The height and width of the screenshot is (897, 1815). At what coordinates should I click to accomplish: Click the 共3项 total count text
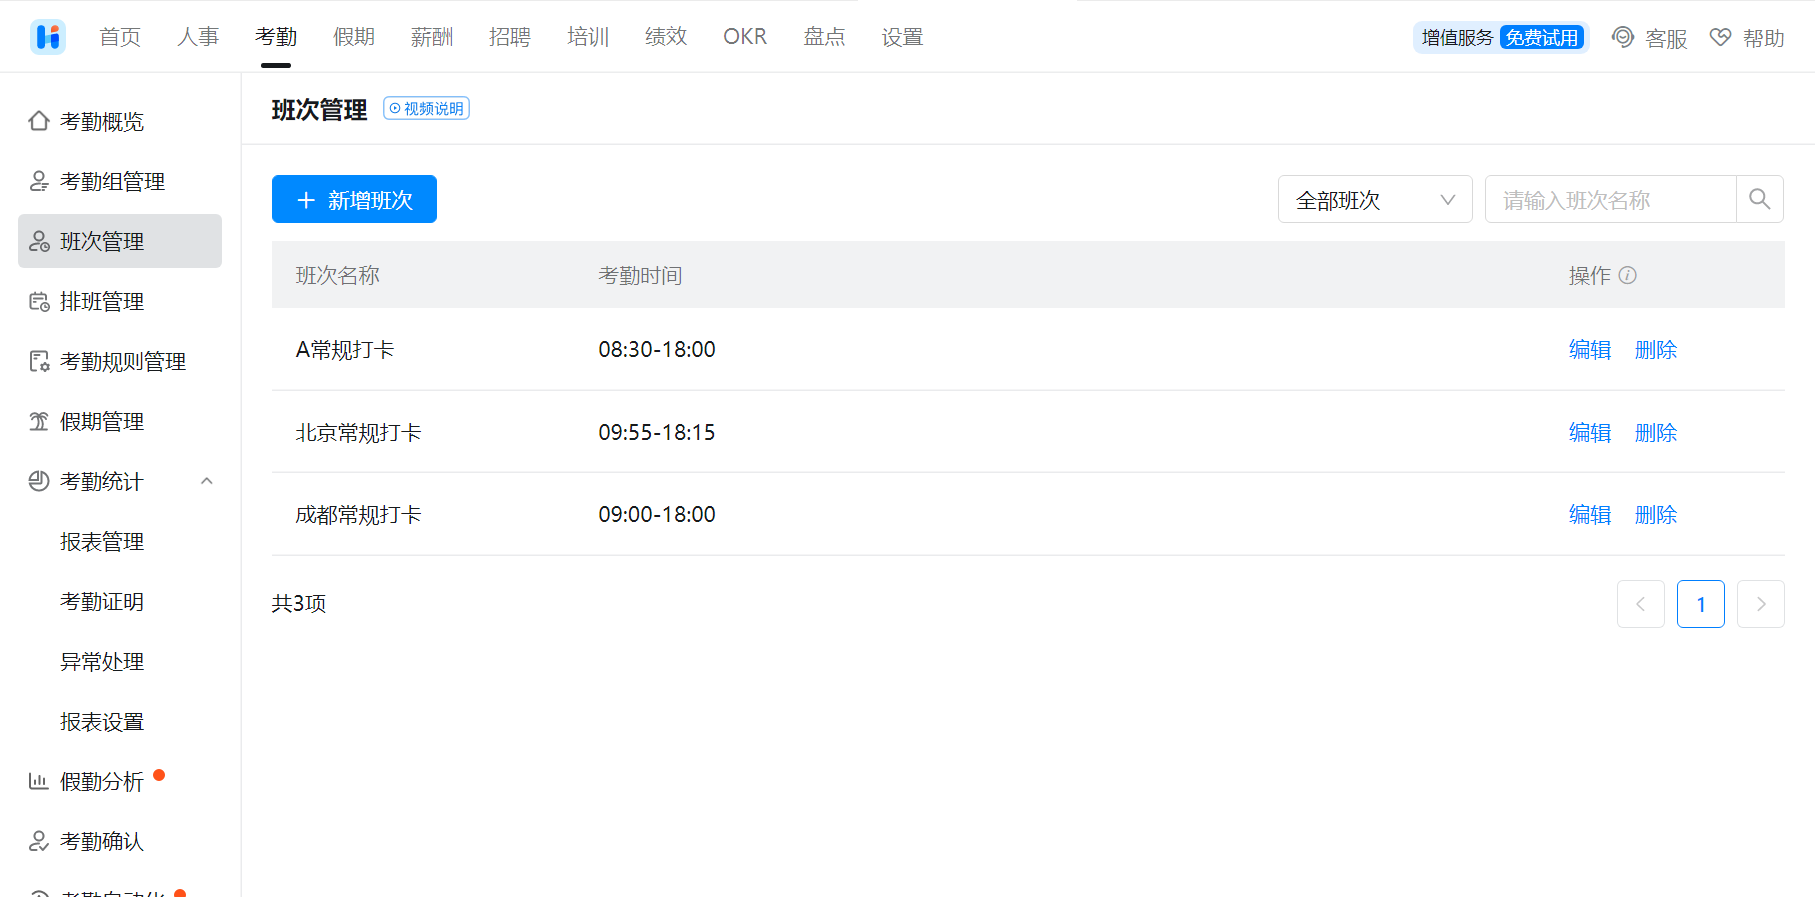tap(299, 603)
